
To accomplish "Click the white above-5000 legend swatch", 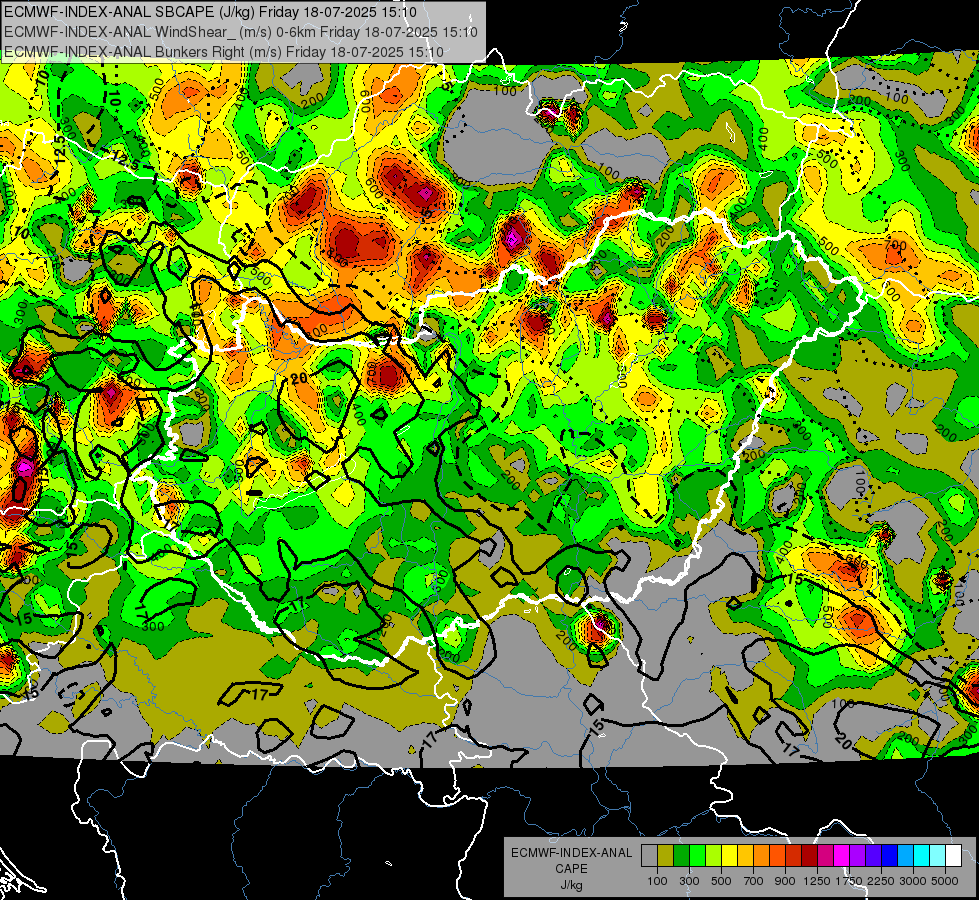I will click(x=953, y=855).
